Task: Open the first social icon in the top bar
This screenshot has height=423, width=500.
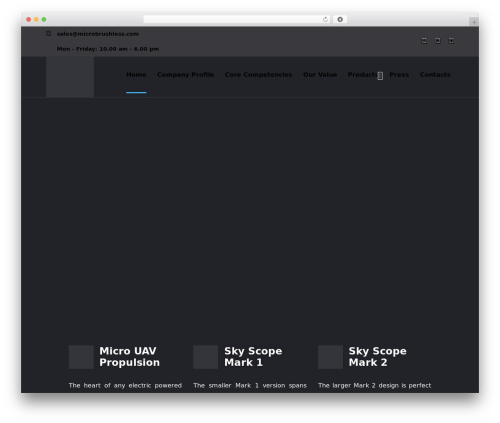Action: (x=424, y=41)
